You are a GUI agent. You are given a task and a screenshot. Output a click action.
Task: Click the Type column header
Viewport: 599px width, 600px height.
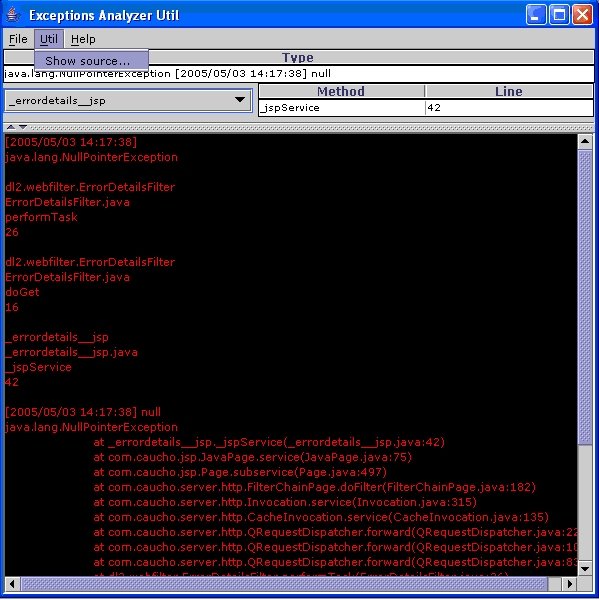click(x=298, y=57)
